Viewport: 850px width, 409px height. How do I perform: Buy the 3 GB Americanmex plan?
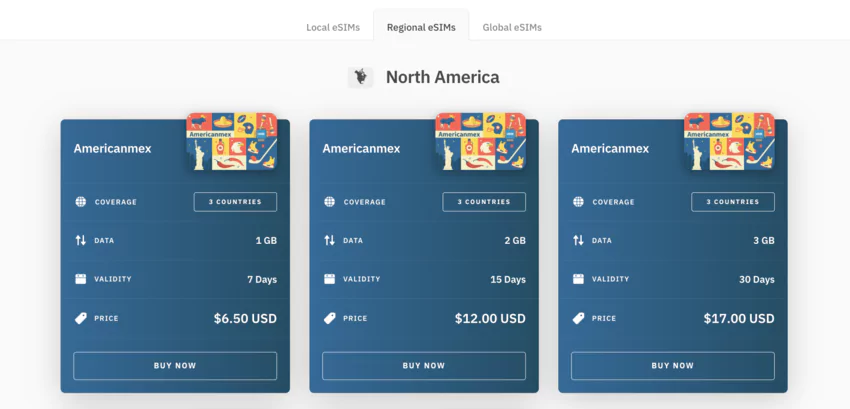coord(673,366)
